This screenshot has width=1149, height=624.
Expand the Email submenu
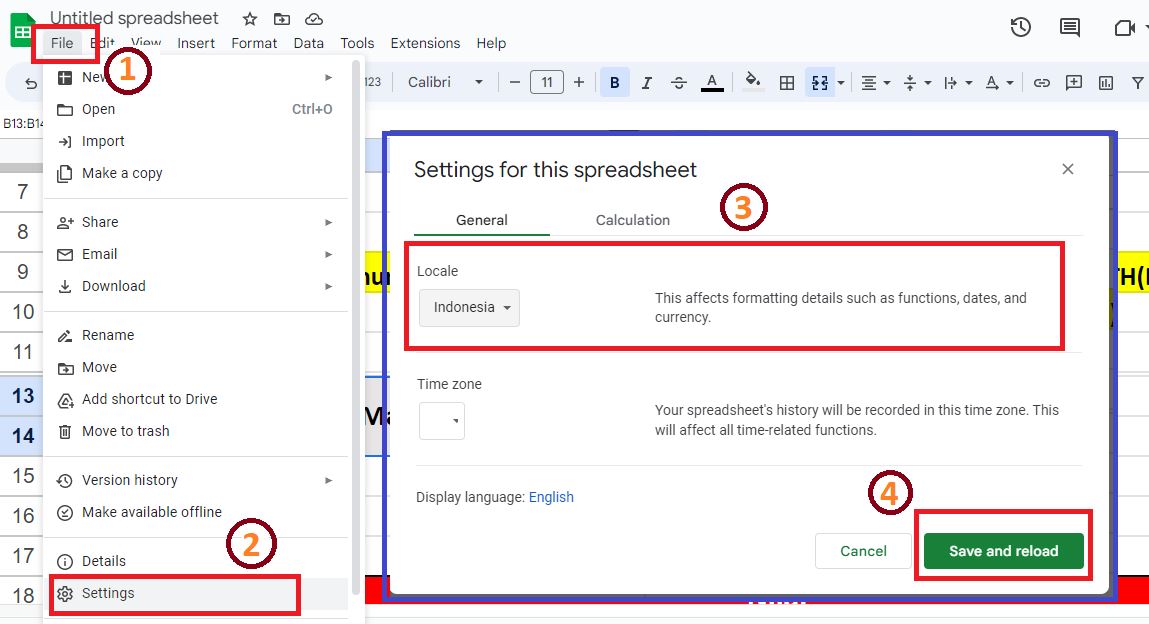[x=196, y=254]
